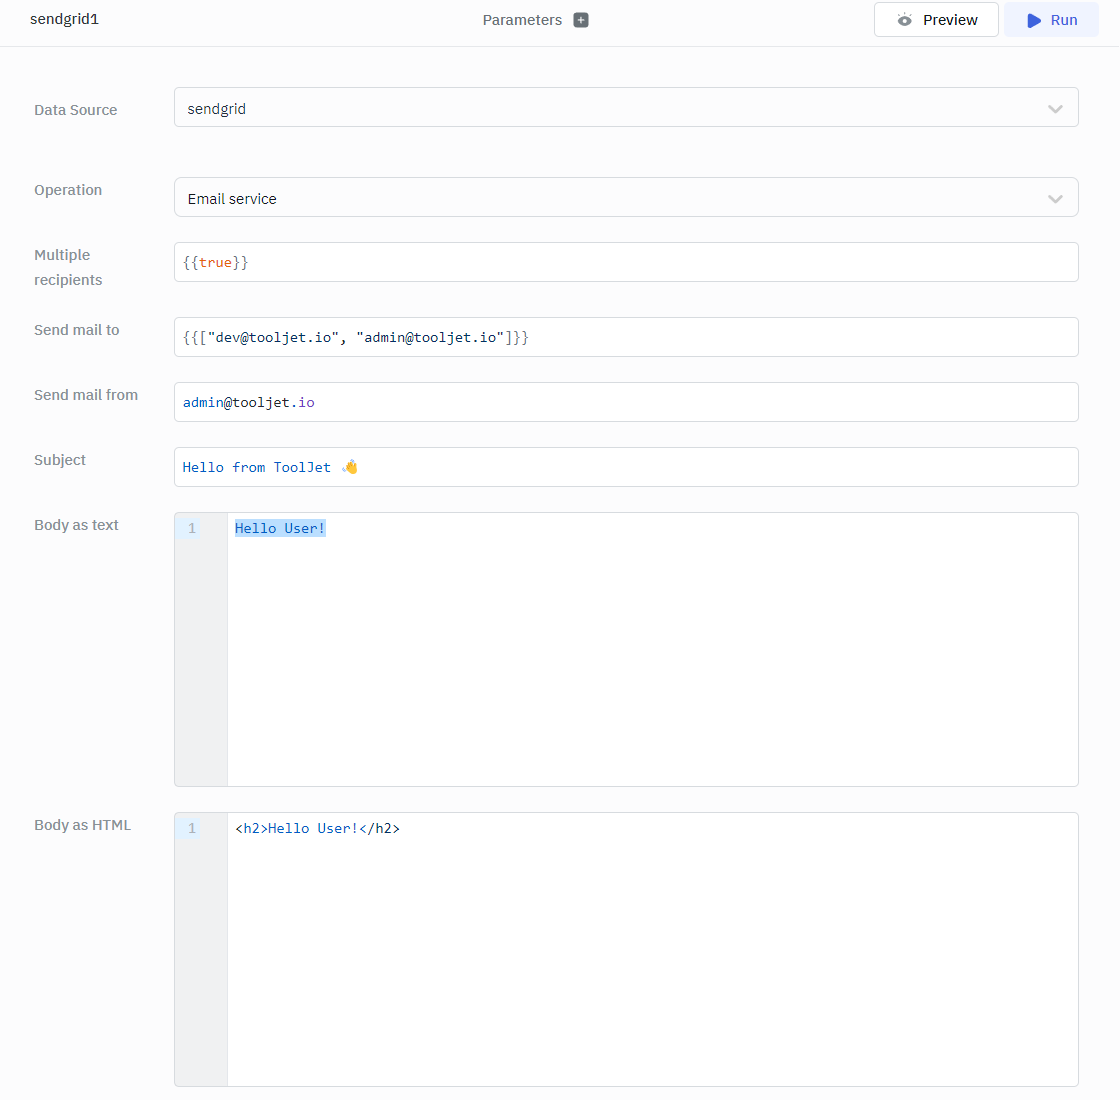Click the plus icon beside Parameters

pos(581,20)
